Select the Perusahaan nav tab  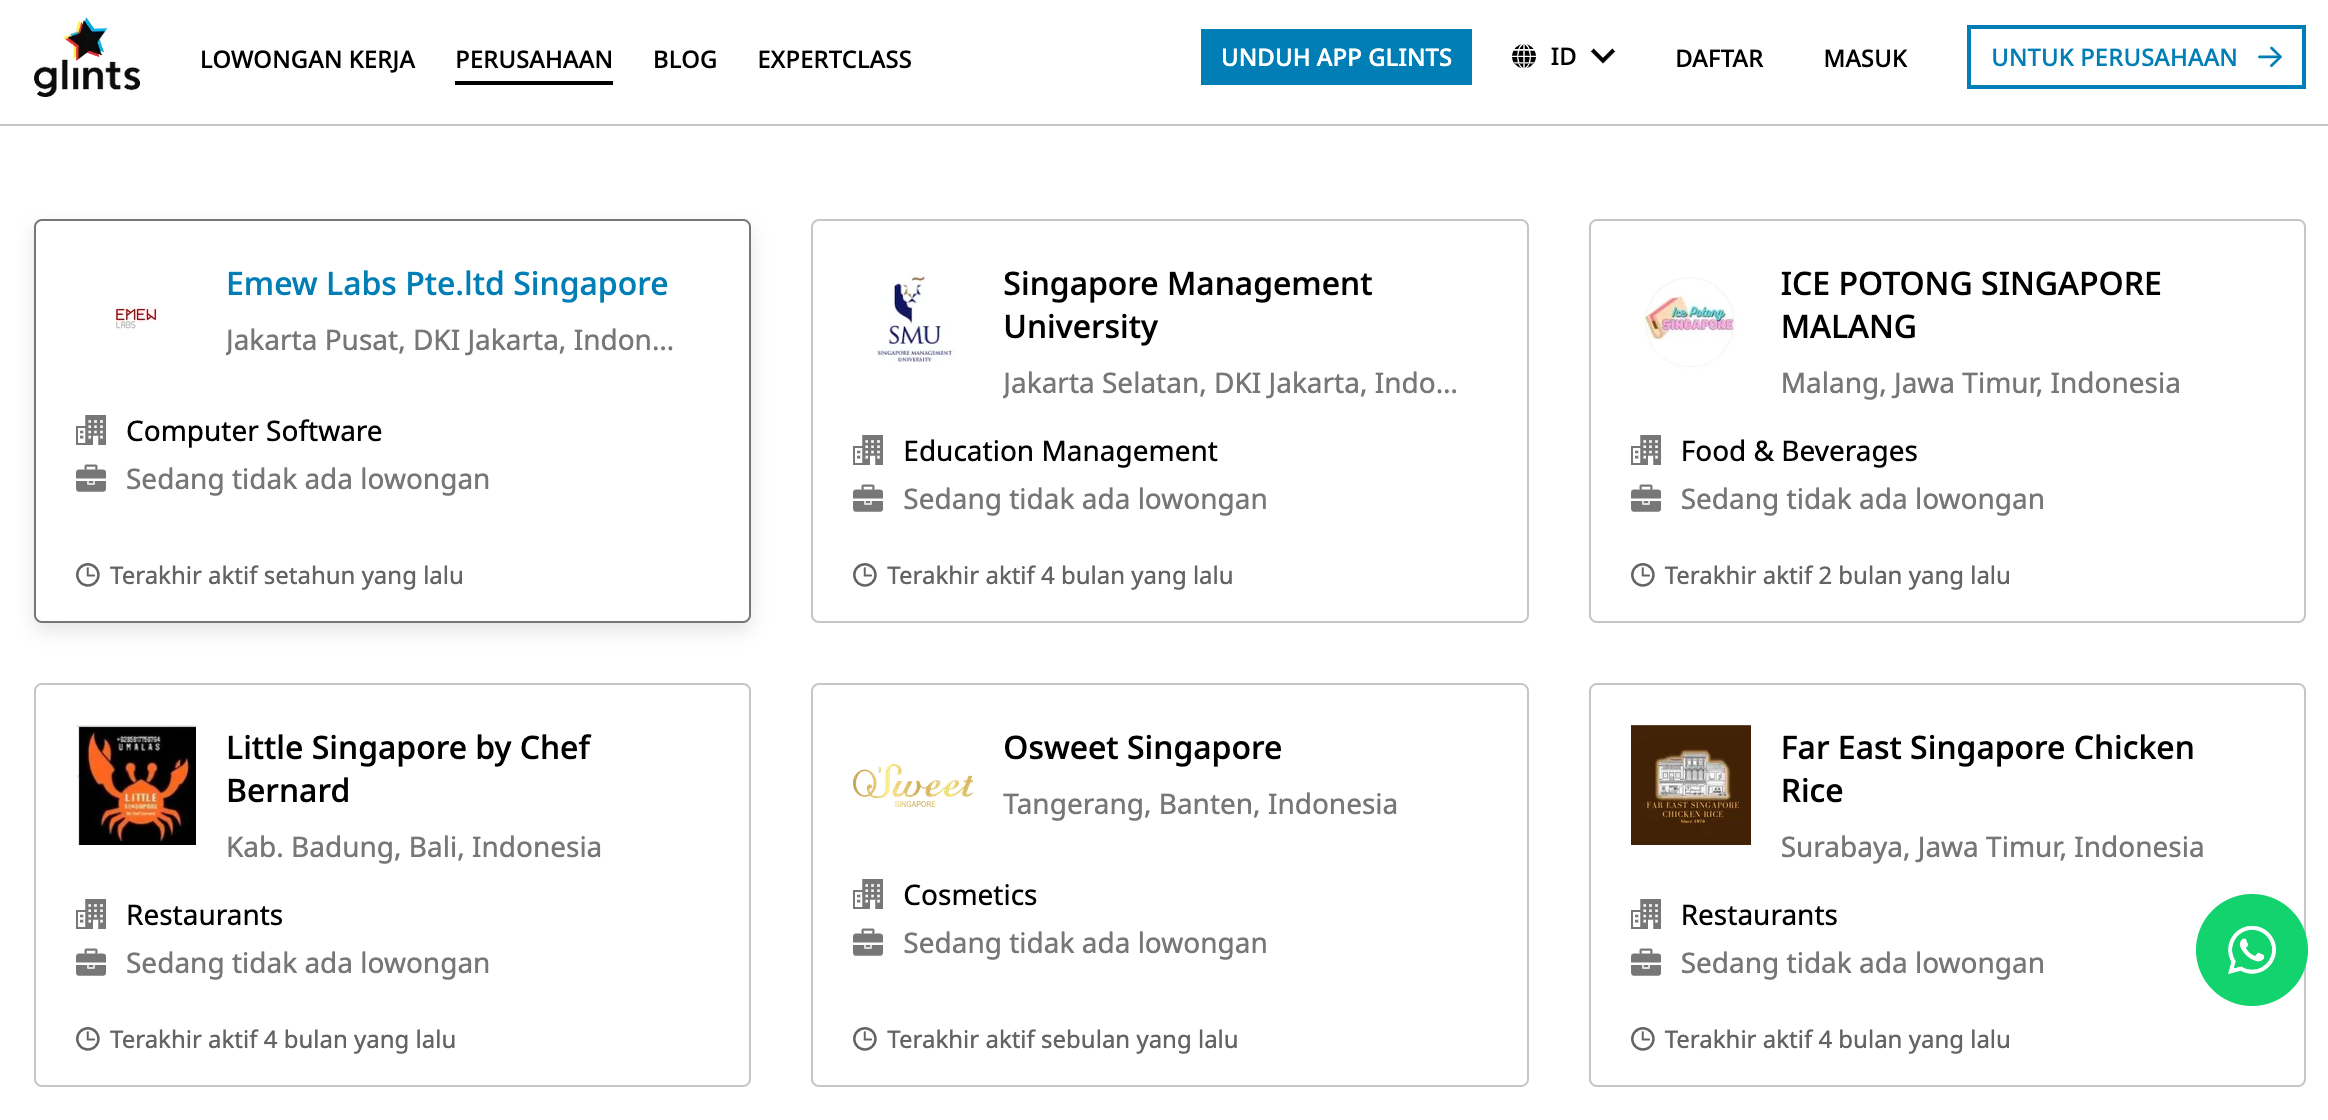pyautogui.click(x=534, y=59)
